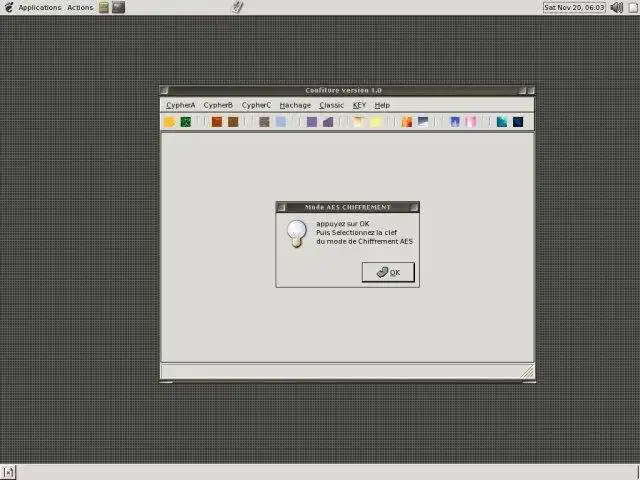Screen dimensions: 640x480
Task: Click the pale yellow toolbar icon
Action: pos(376,122)
